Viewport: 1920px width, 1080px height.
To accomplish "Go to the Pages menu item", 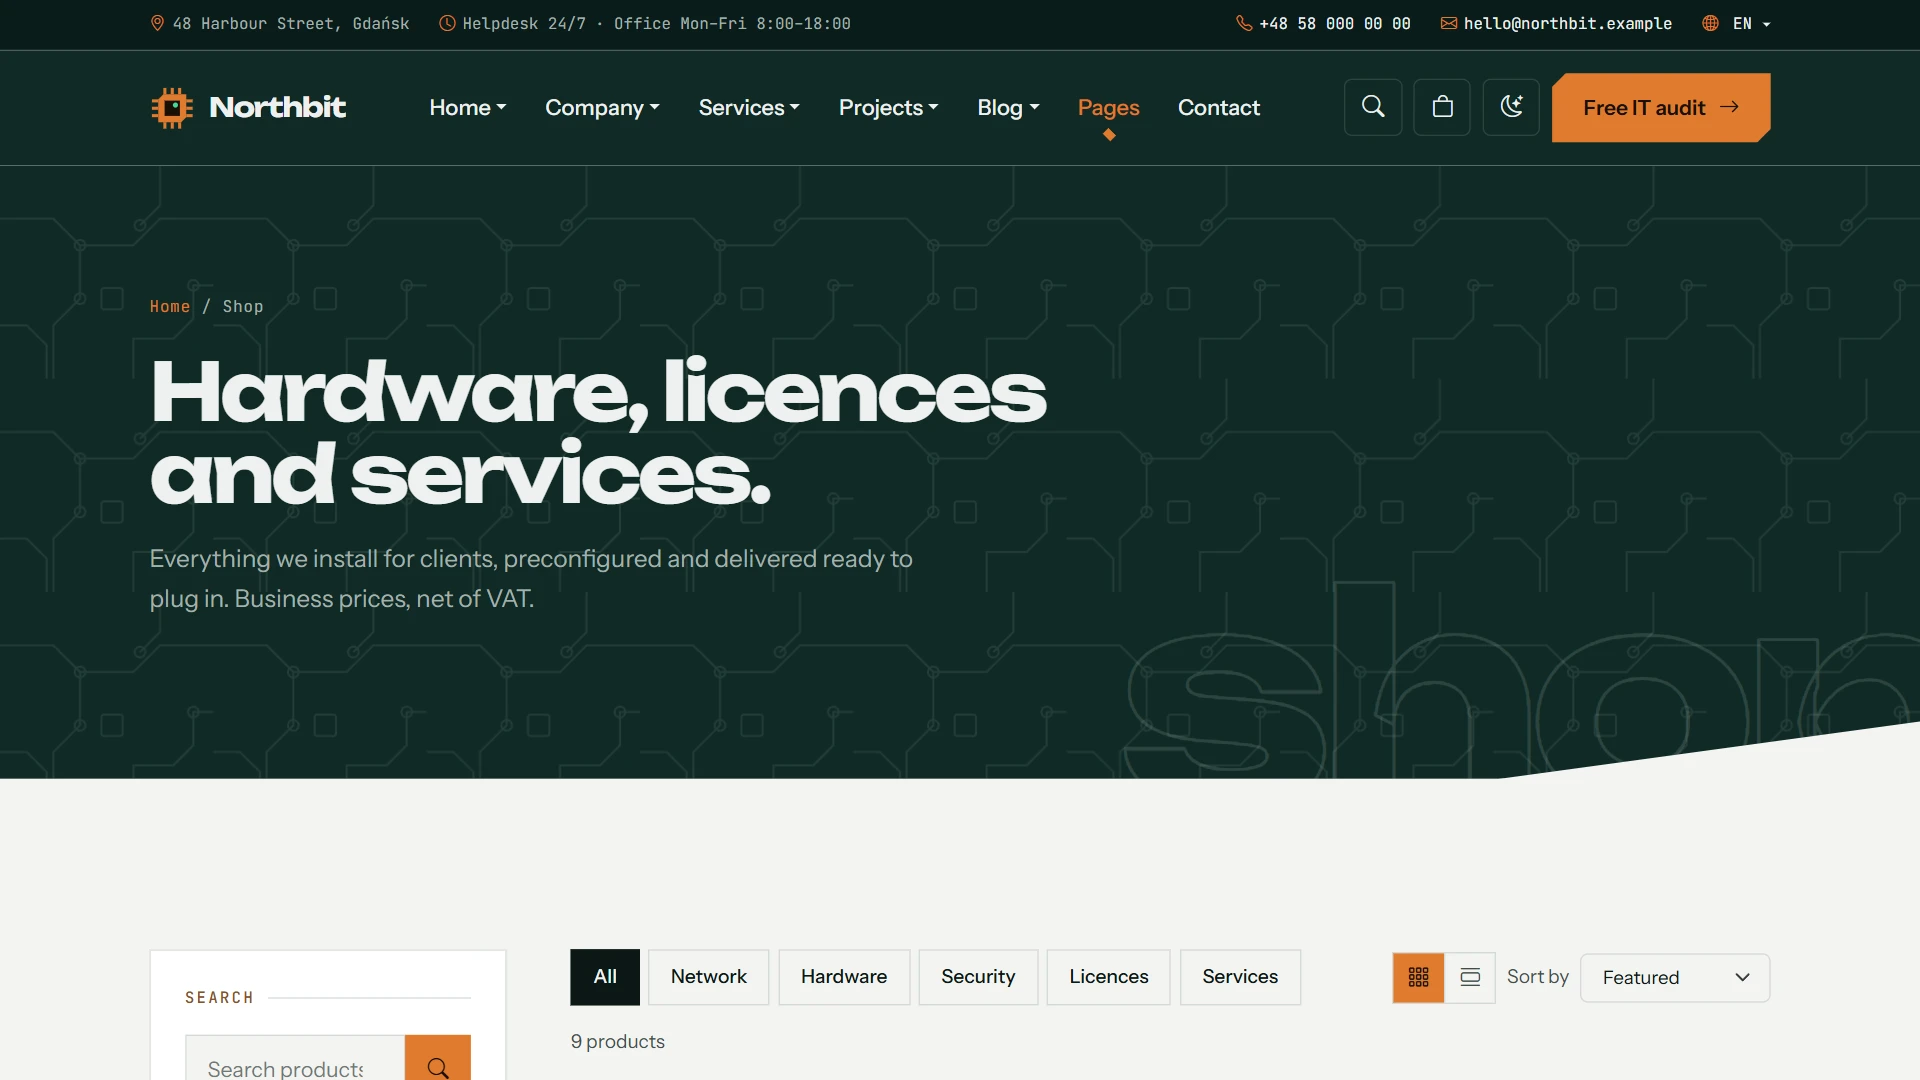I will click(1108, 107).
